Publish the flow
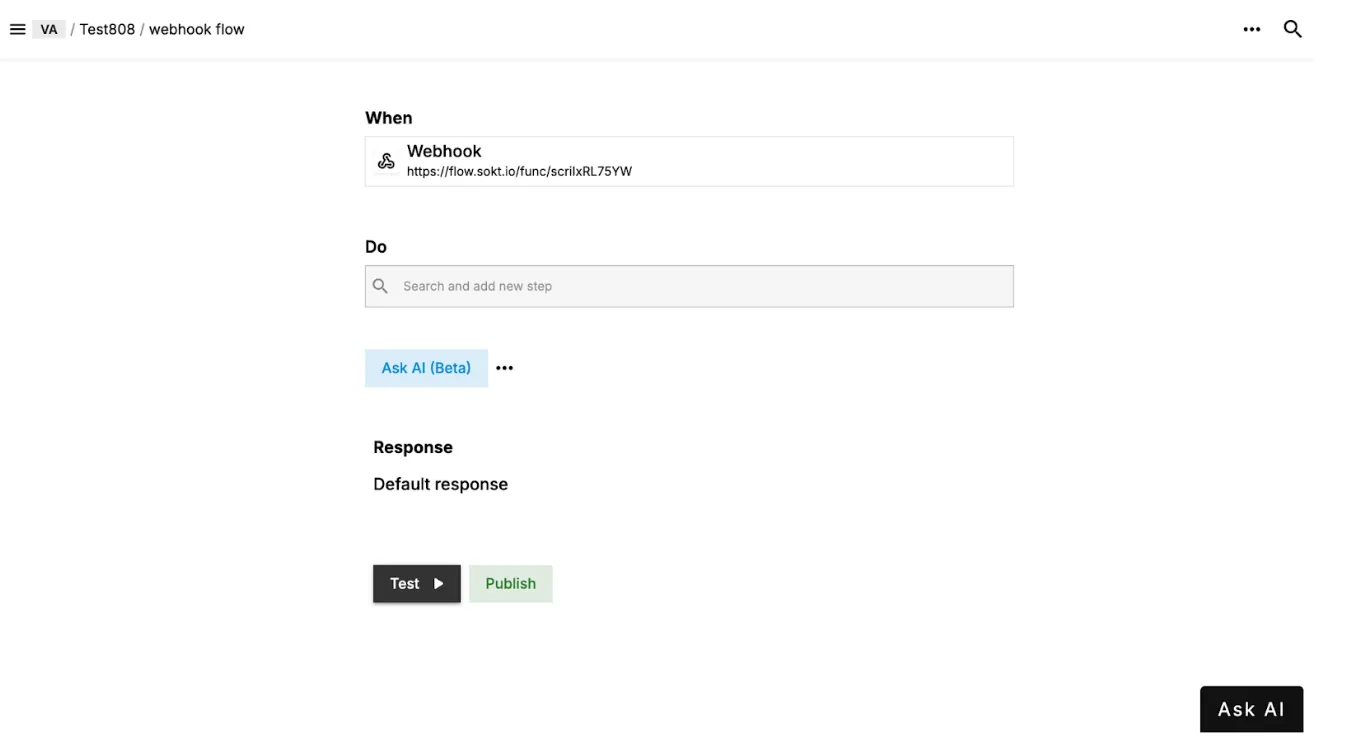This screenshot has width=1365, height=747. pos(510,583)
